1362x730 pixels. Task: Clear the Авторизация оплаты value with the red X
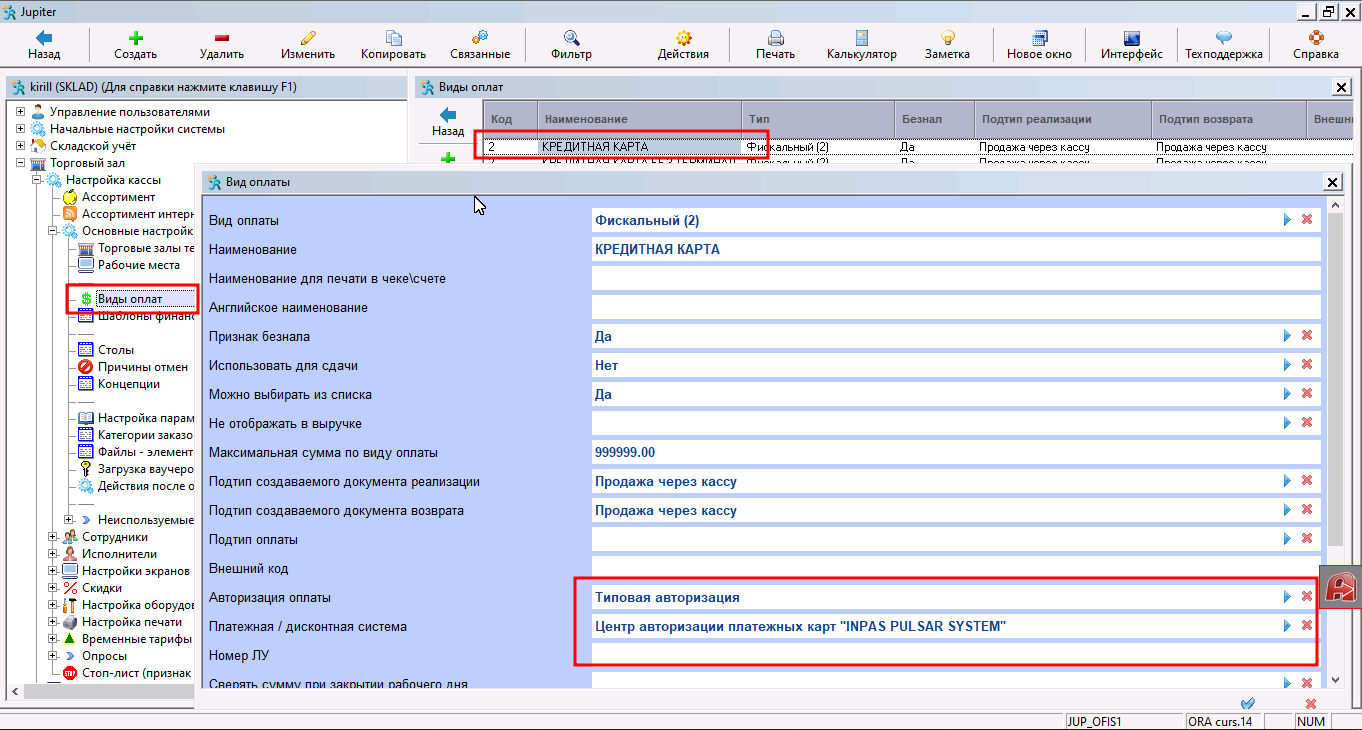click(1307, 597)
